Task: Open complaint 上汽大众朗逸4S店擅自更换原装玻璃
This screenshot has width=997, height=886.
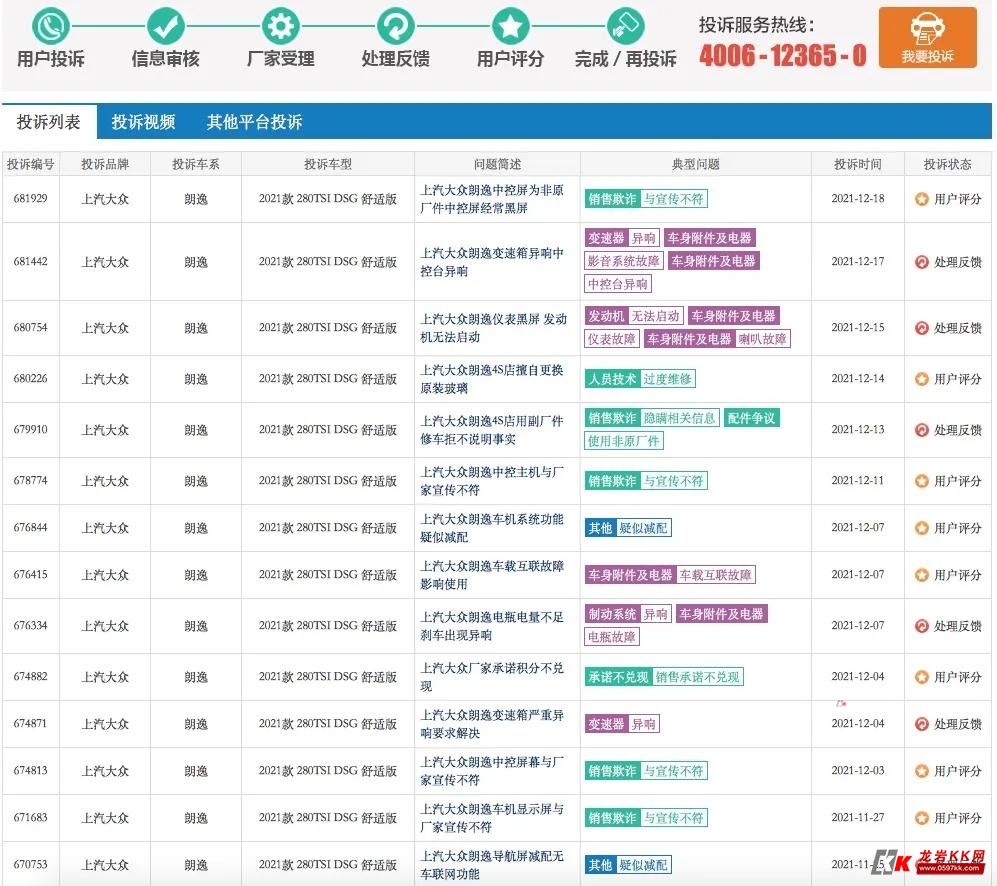Action: (x=492, y=379)
